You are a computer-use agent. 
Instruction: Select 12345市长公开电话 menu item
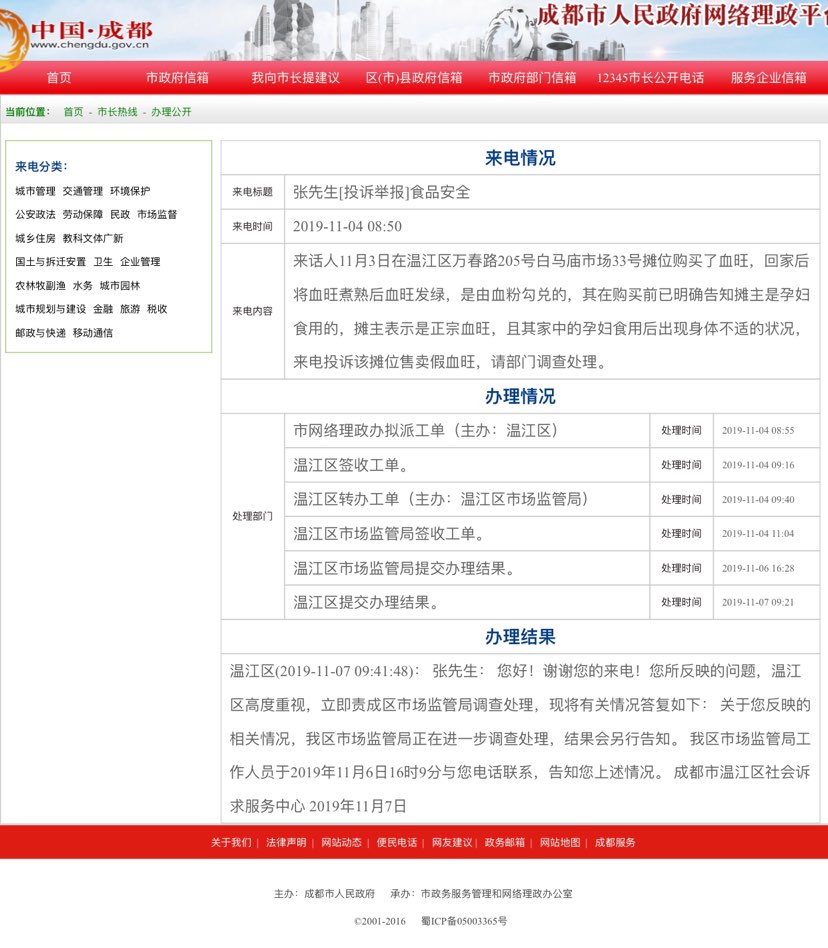tap(650, 78)
